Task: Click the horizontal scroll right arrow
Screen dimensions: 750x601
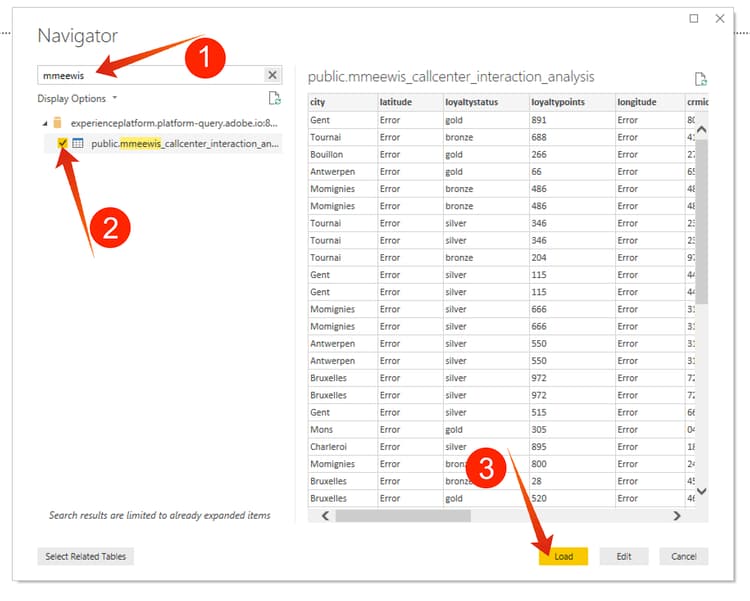Action: point(677,516)
